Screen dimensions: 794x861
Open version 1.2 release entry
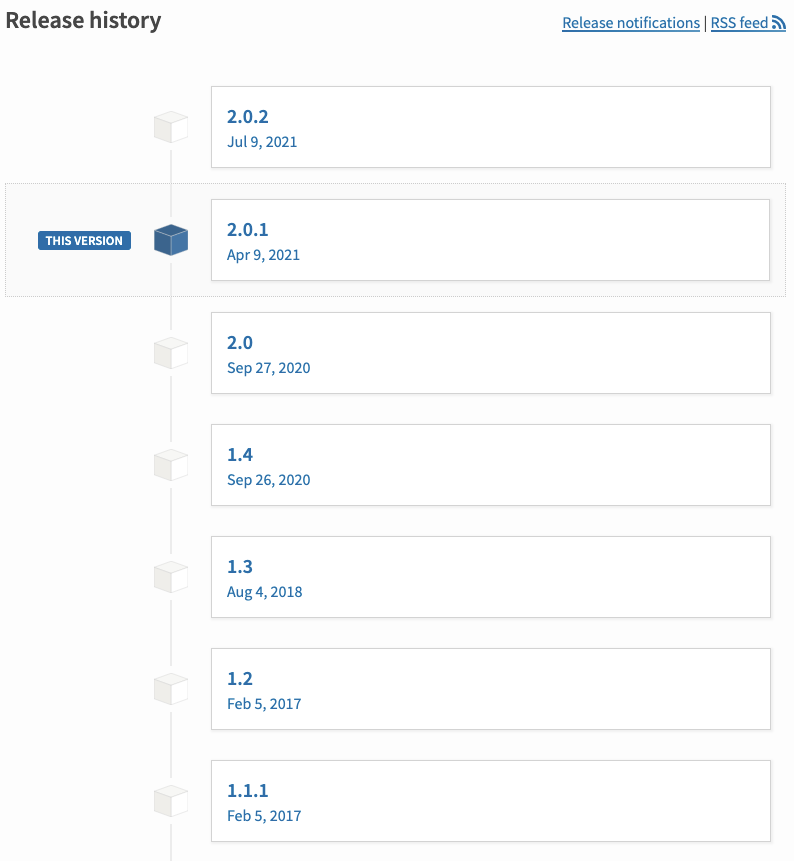pos(490,688)
